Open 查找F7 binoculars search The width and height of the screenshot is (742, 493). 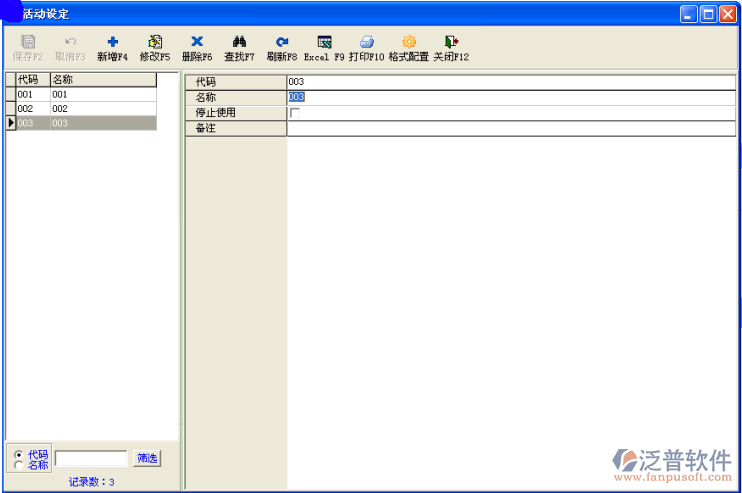coord(239,42)
